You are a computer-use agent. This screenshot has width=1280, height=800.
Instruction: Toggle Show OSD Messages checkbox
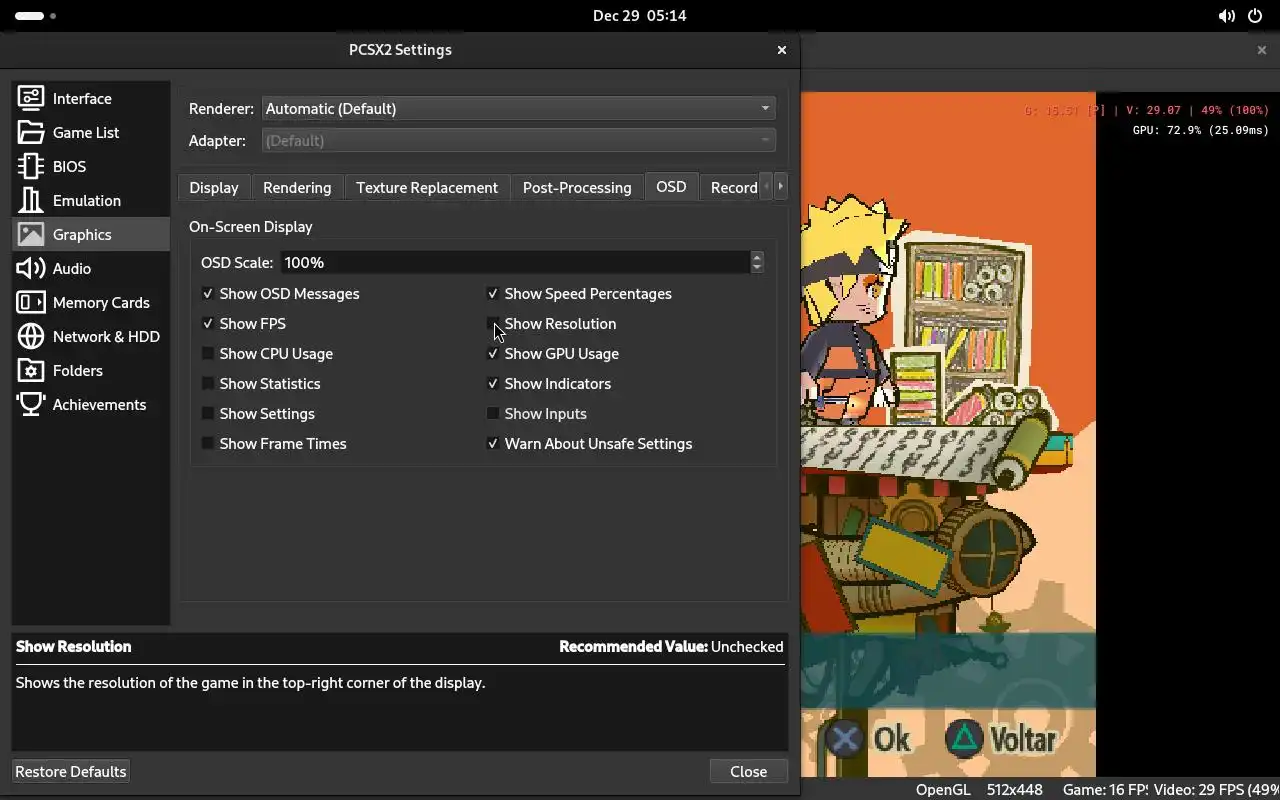tap(208, 294)
